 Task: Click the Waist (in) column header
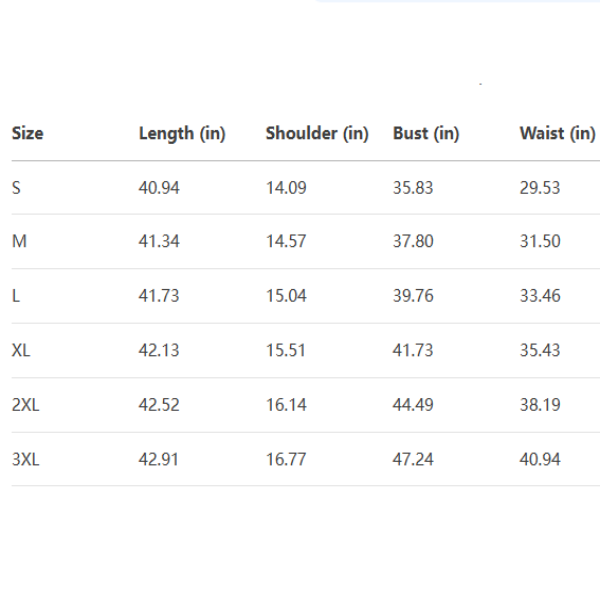[x=557, y=133]
